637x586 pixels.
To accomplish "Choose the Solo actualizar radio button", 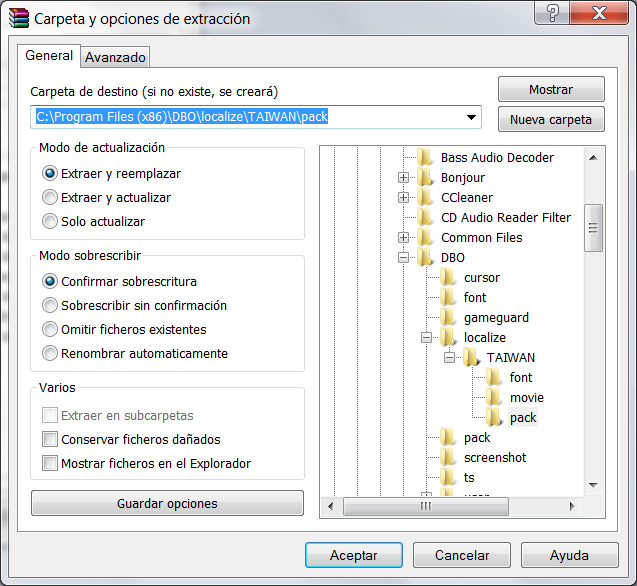I will pos(50,222).
